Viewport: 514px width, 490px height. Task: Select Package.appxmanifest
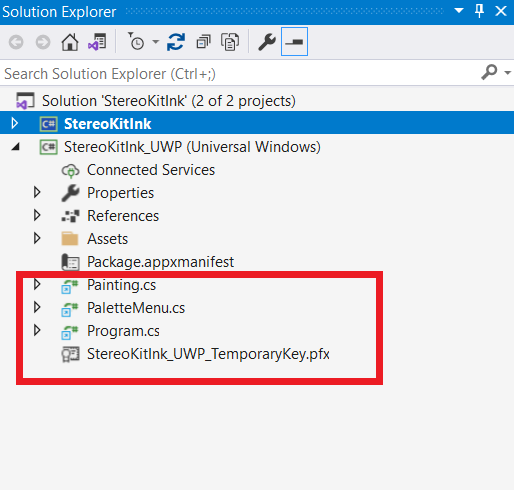point(160,262)
